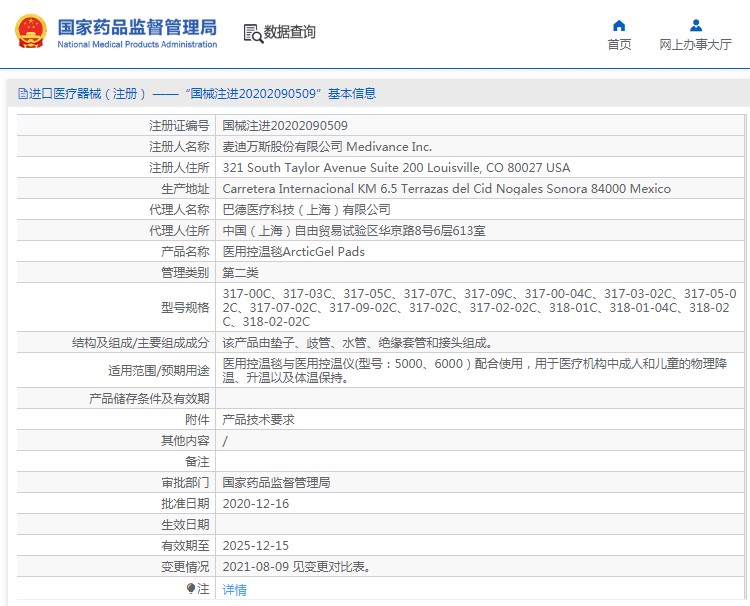Click the 注册证编号 row label

179,126
